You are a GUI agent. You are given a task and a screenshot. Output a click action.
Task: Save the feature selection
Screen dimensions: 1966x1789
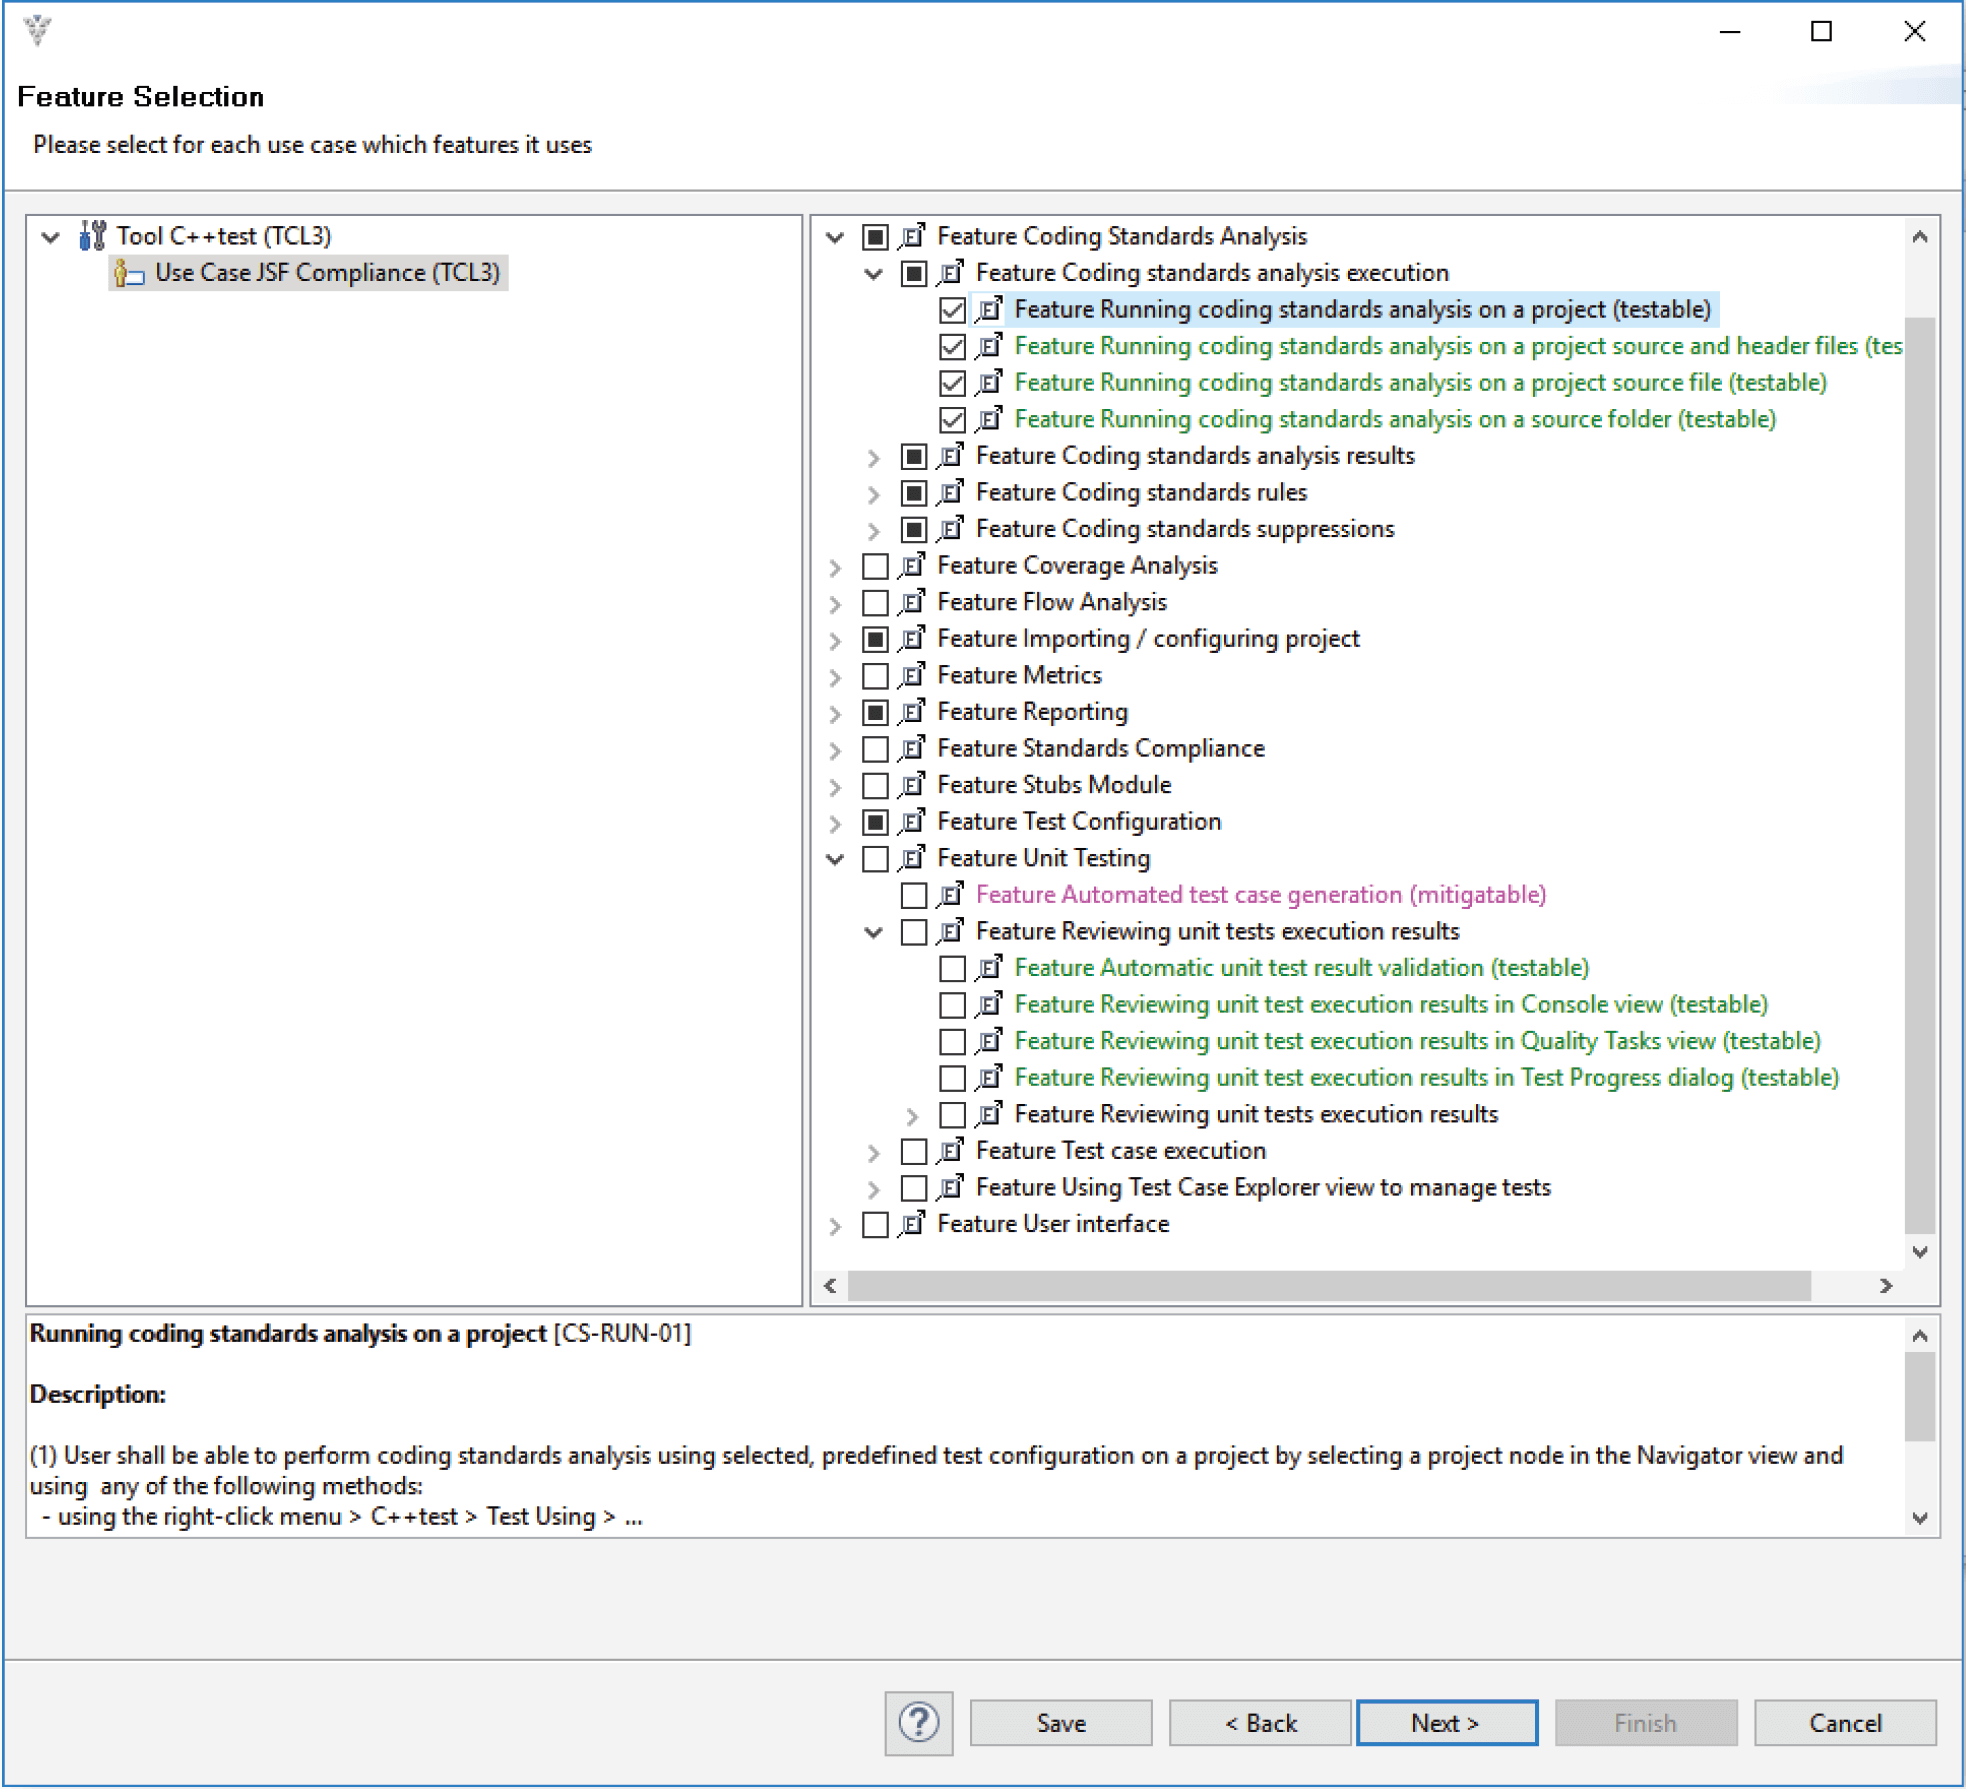(1060, 1722)
